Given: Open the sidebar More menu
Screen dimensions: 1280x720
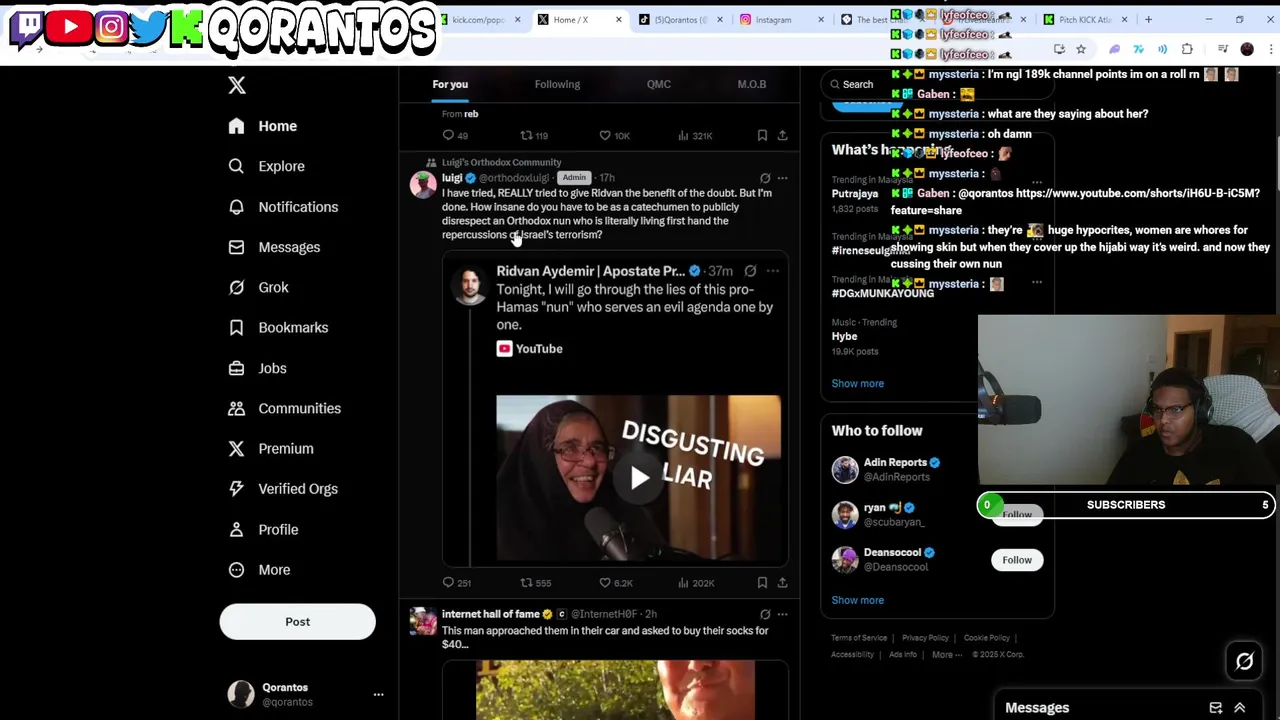Looking at the screenshot, I should coord(259,570).
